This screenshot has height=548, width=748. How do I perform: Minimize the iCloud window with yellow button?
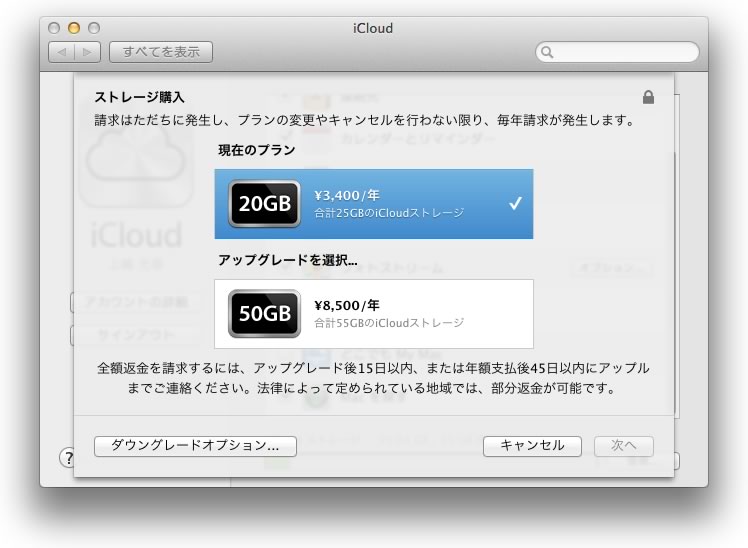[73, 28]
